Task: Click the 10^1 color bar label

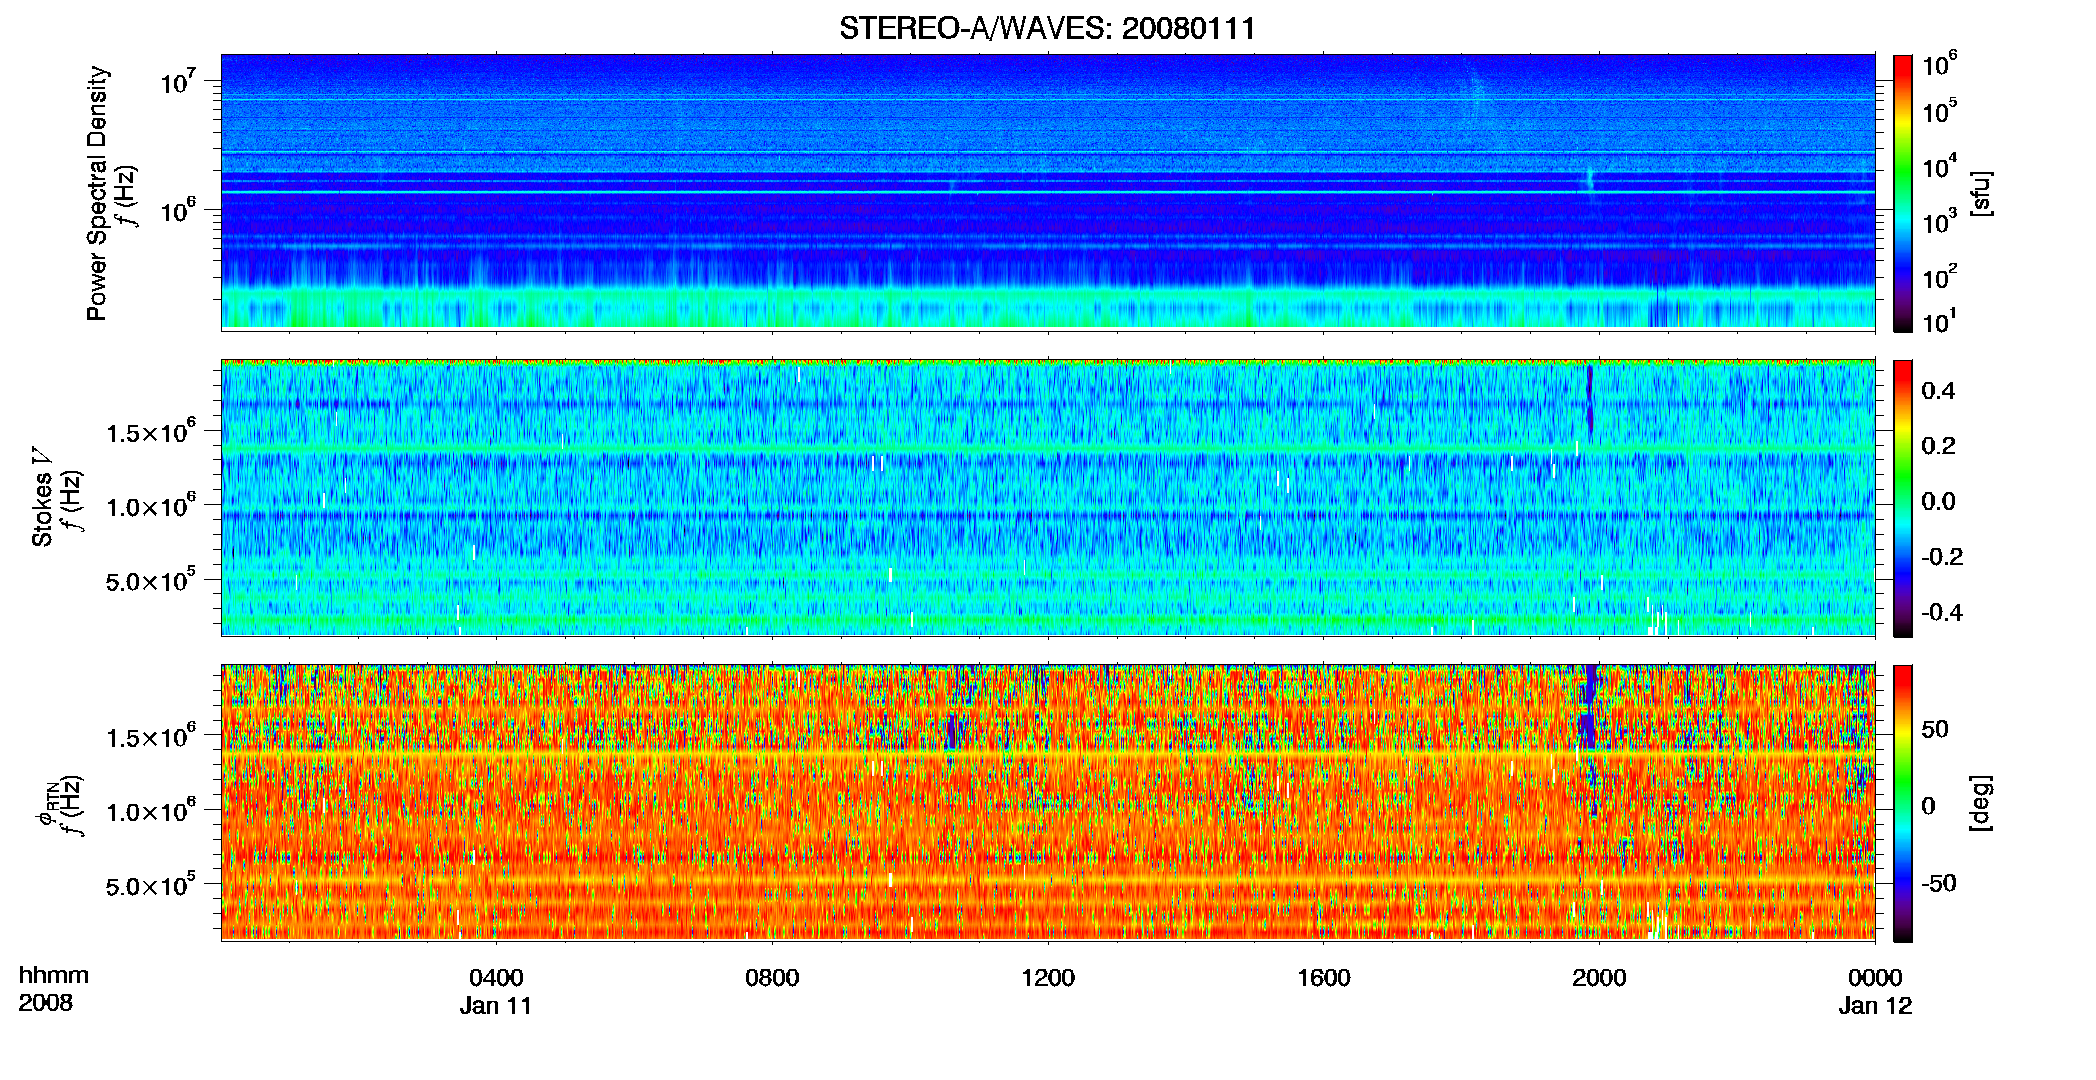Action: [x=1940, y=321]
